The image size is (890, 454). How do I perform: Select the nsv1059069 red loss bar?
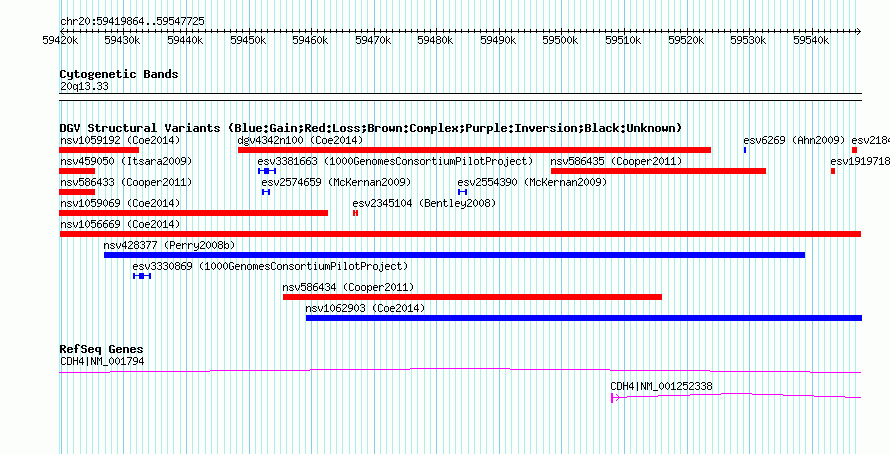click(194, 213)
